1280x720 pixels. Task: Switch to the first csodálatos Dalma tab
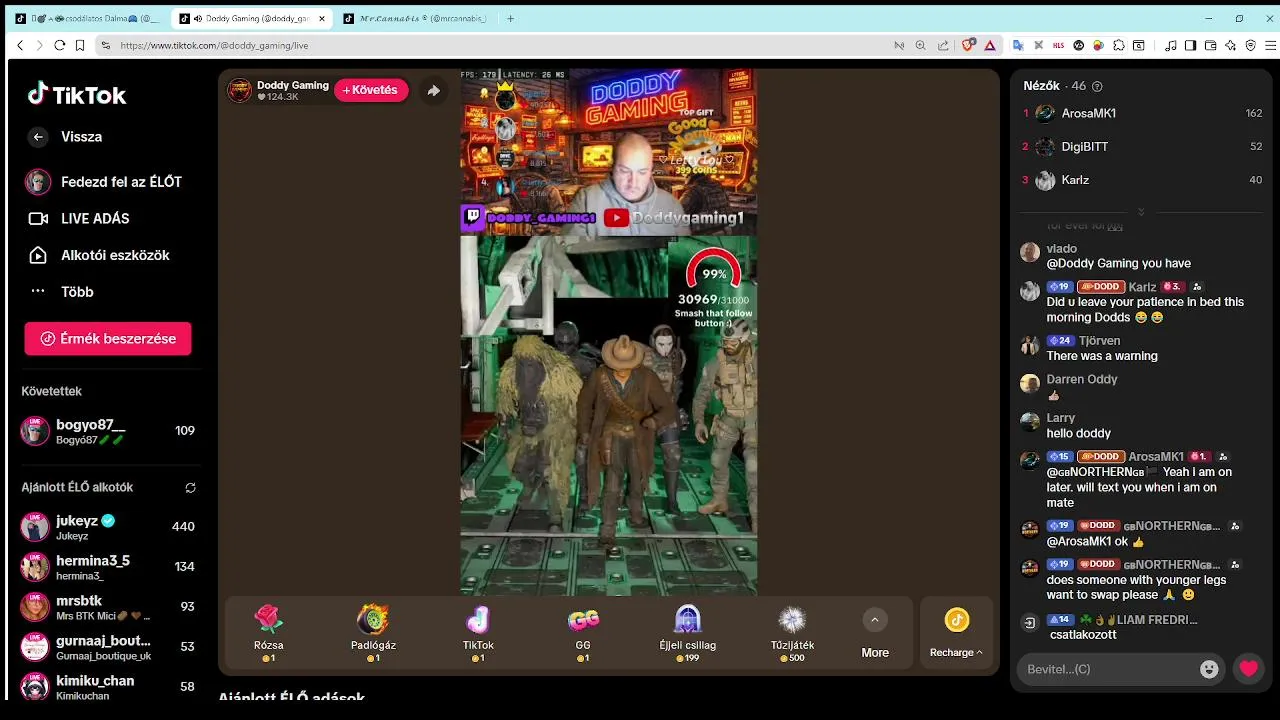coord(88,18)
